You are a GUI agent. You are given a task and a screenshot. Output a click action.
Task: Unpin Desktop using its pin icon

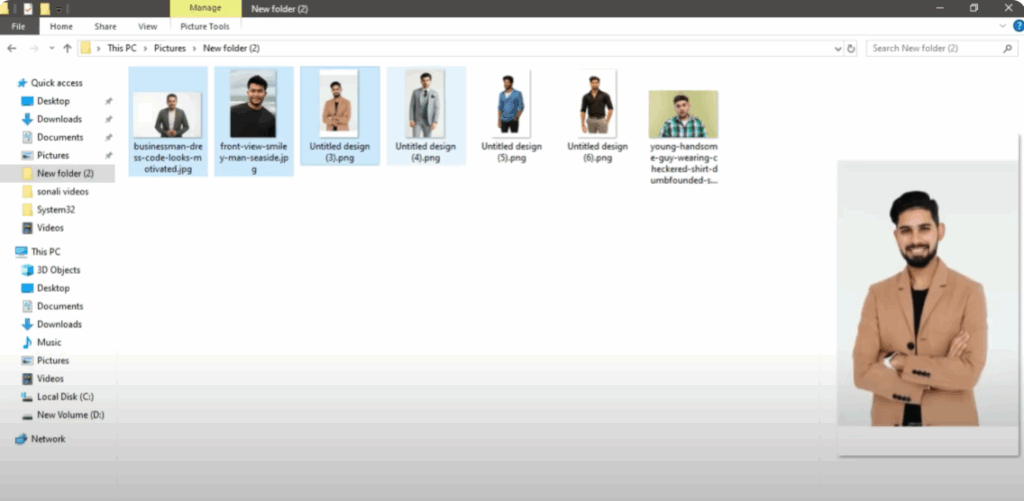tap(108, 101)
